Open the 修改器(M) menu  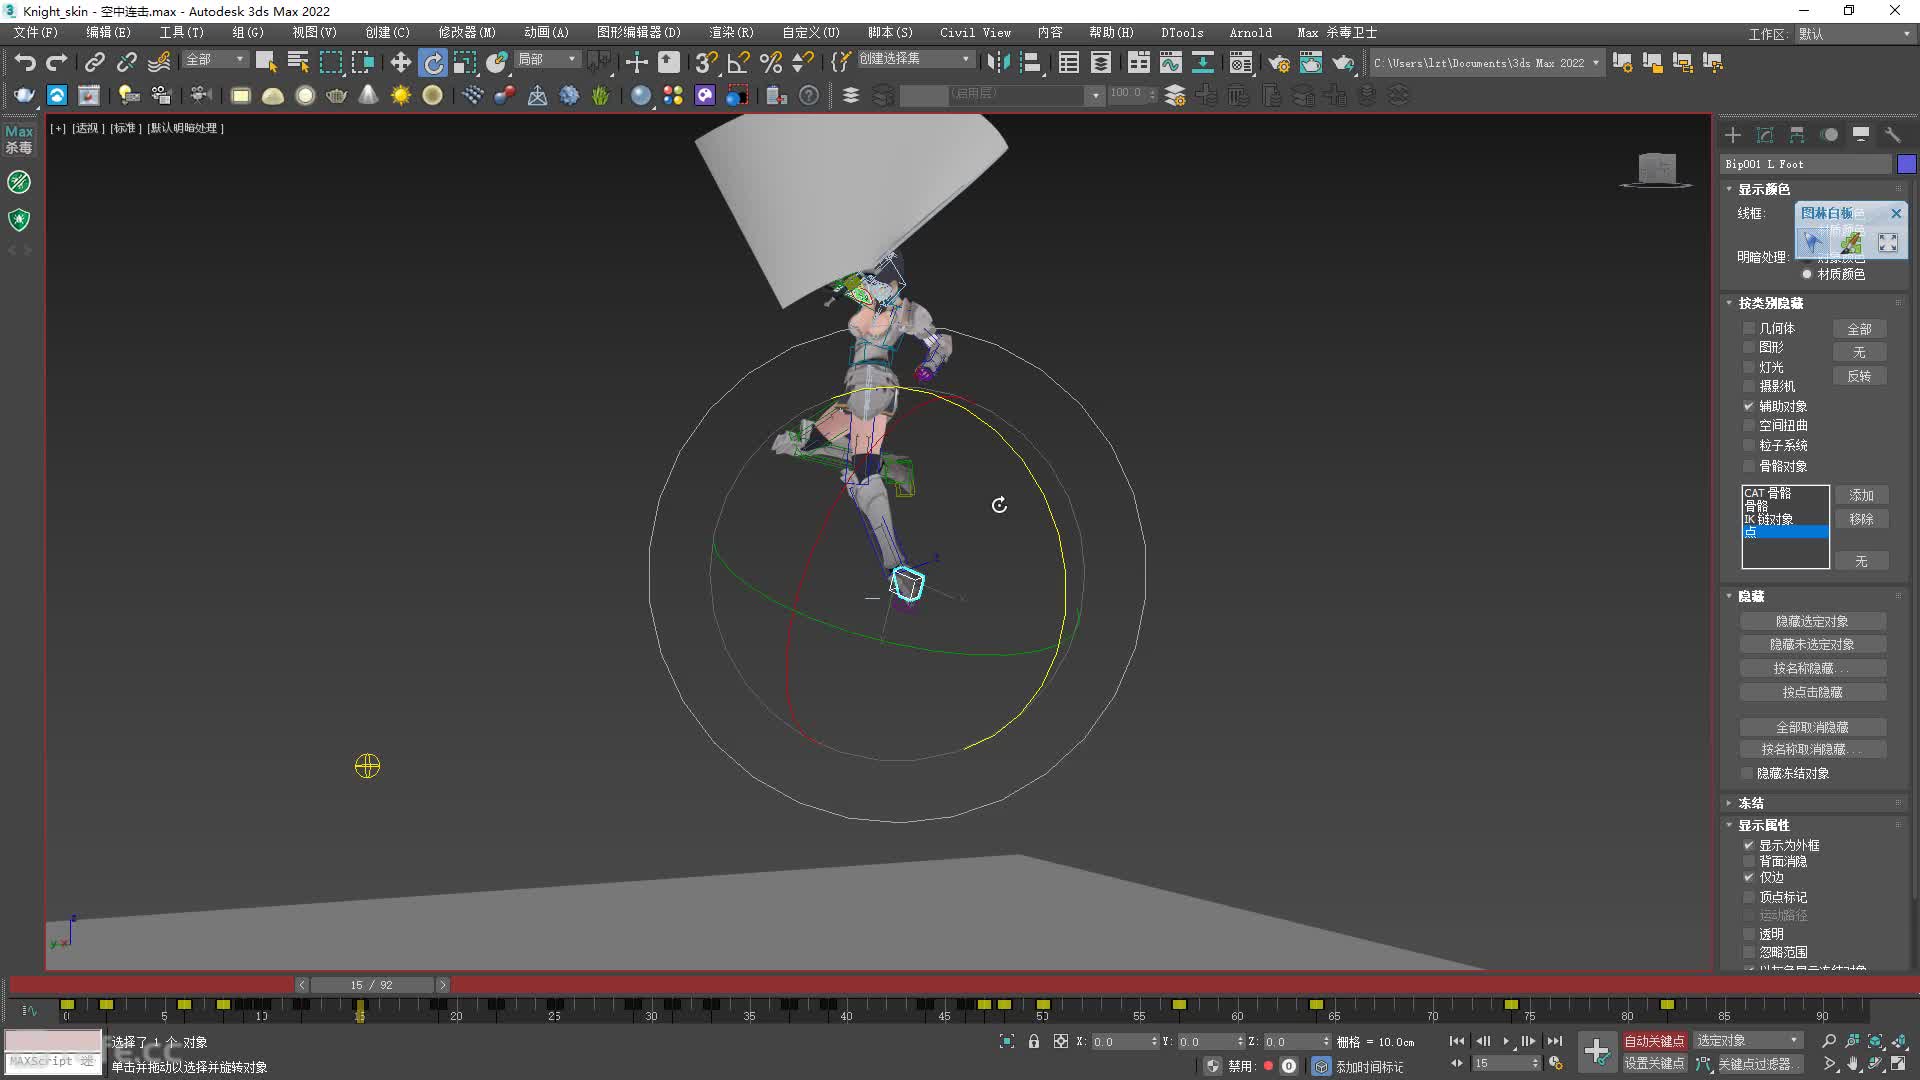tap(467, 33)
